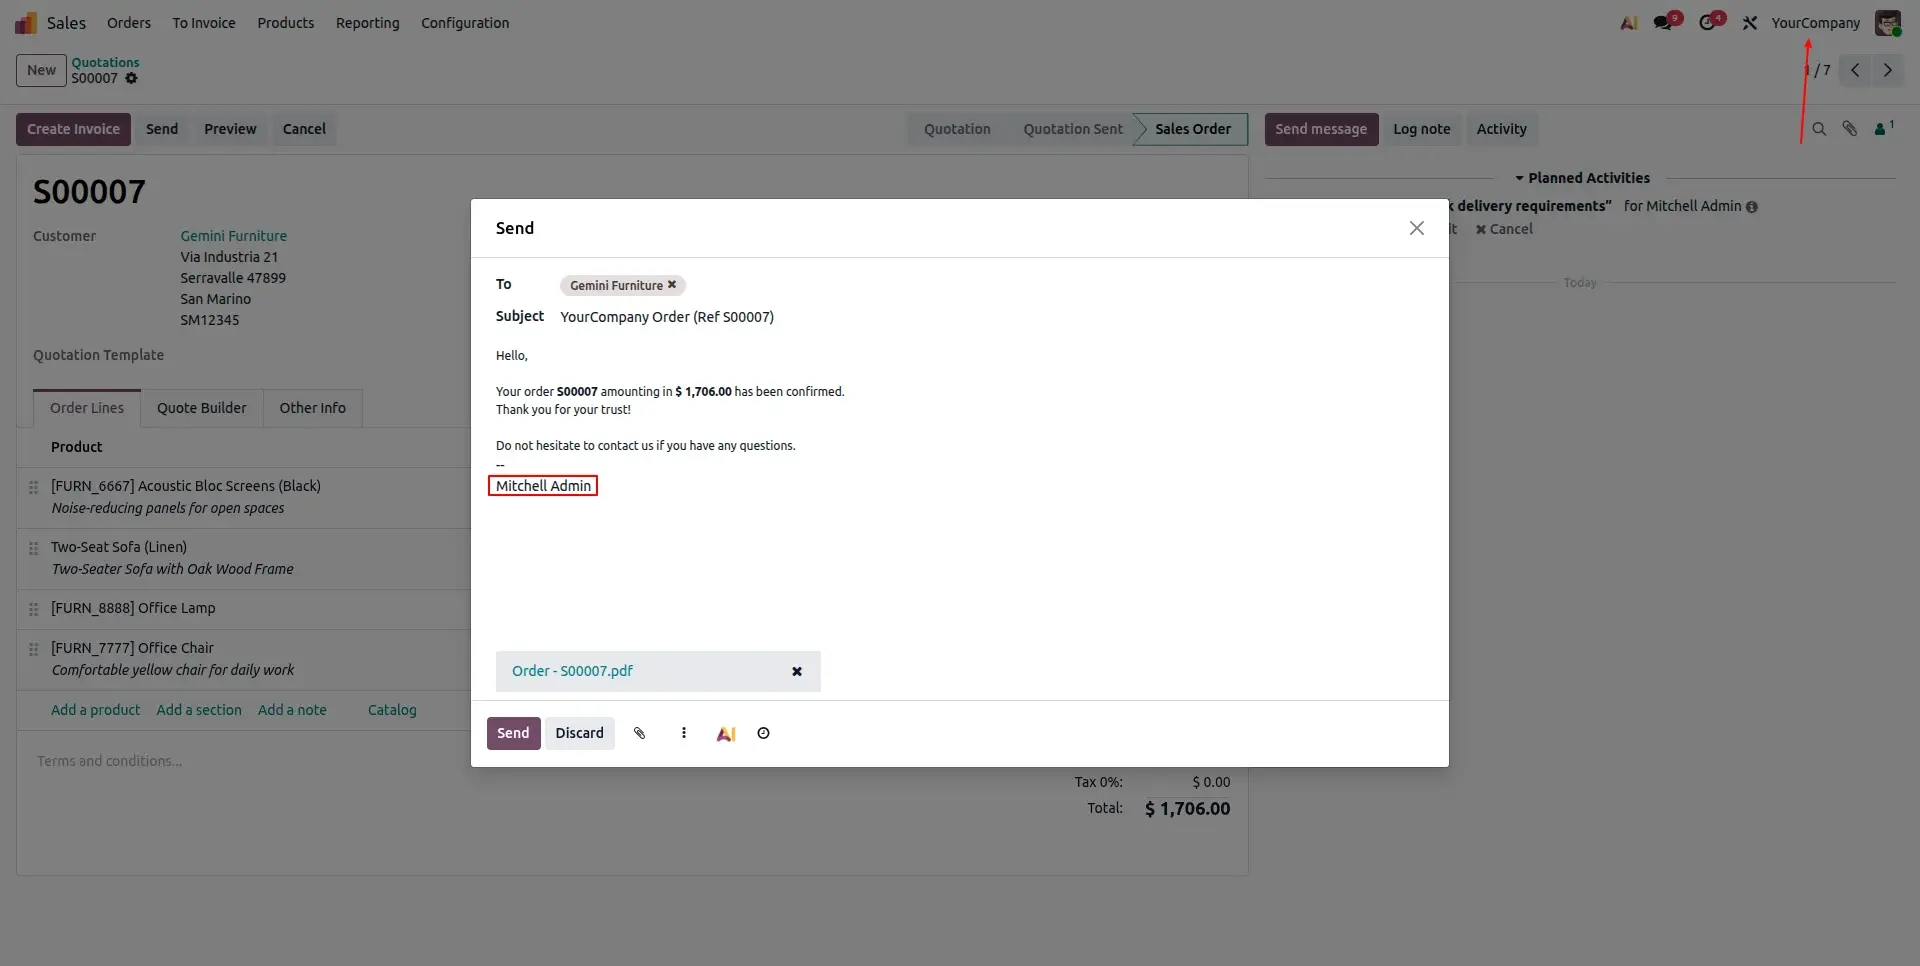1920x966 pixels.
Task: Click the Send button in the form header
Action: point(162,129)
